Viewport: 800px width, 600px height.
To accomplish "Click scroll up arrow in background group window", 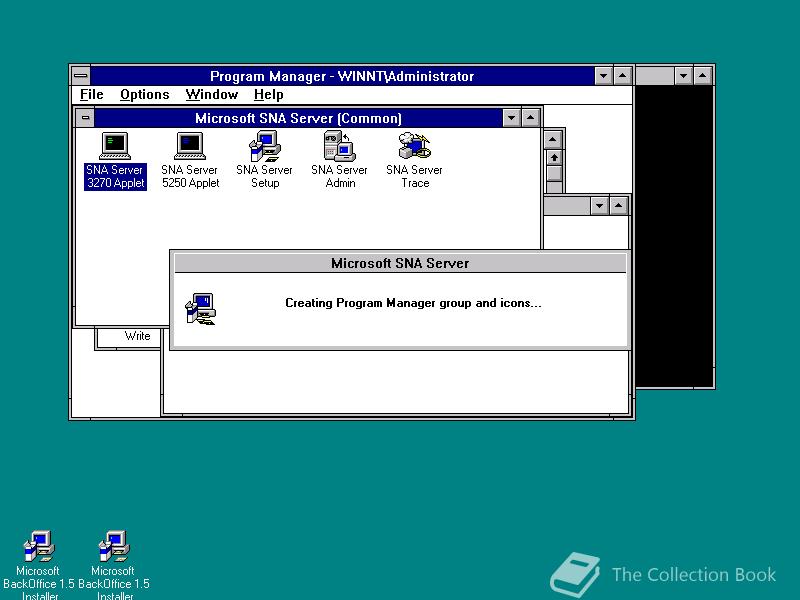I will click(x=553, y=139).
